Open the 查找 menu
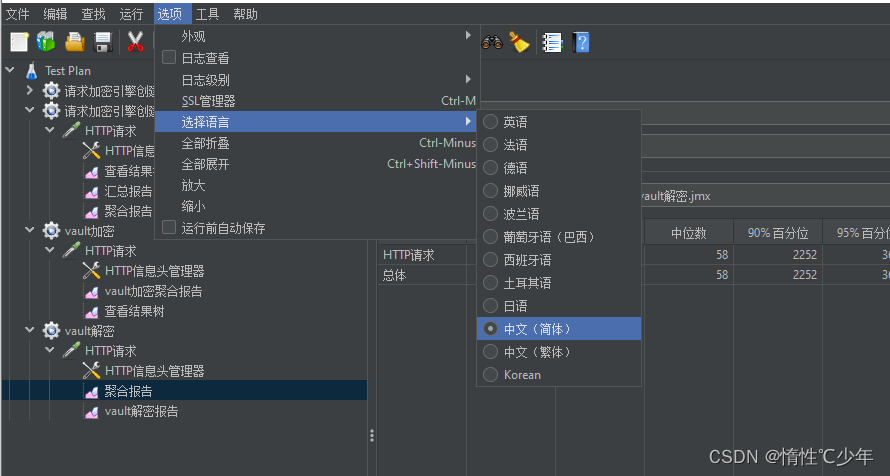Image resolution: width=890 pixels, height=476 pixels. 94,14
